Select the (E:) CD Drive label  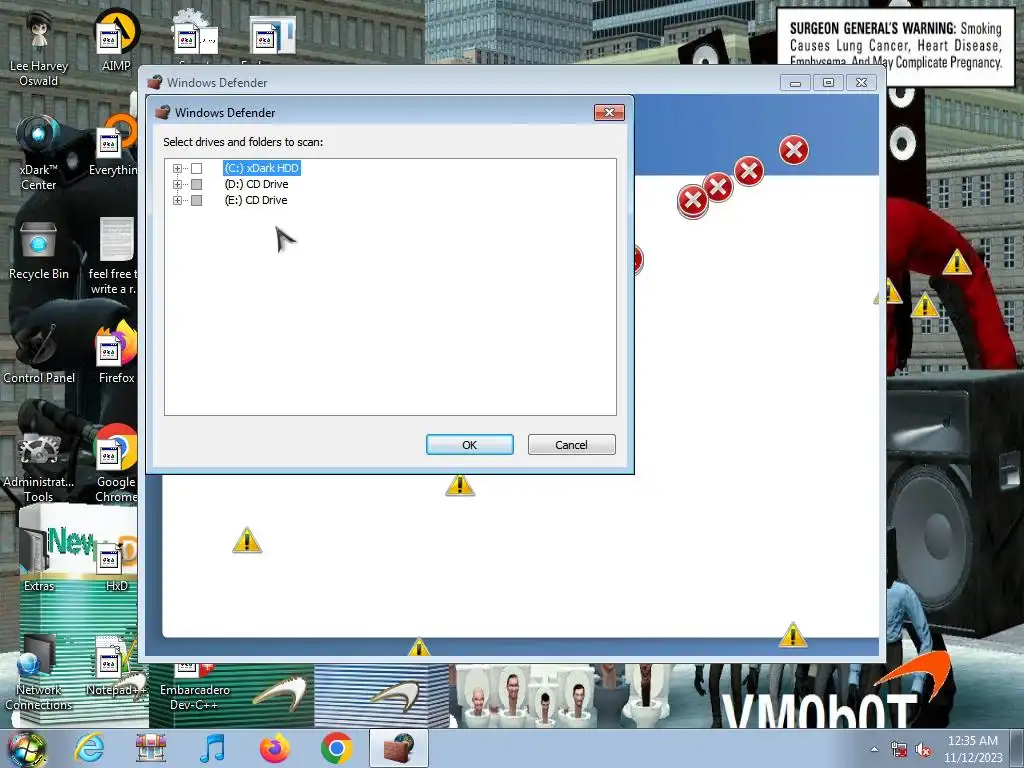256,200
